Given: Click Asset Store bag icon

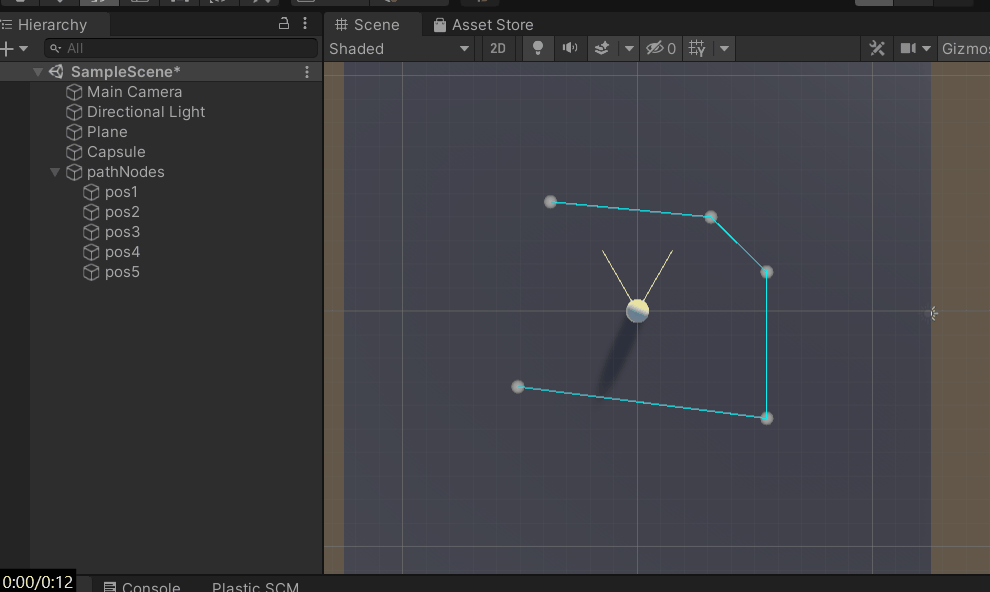Looking at the screenshot, I should 439,25.
